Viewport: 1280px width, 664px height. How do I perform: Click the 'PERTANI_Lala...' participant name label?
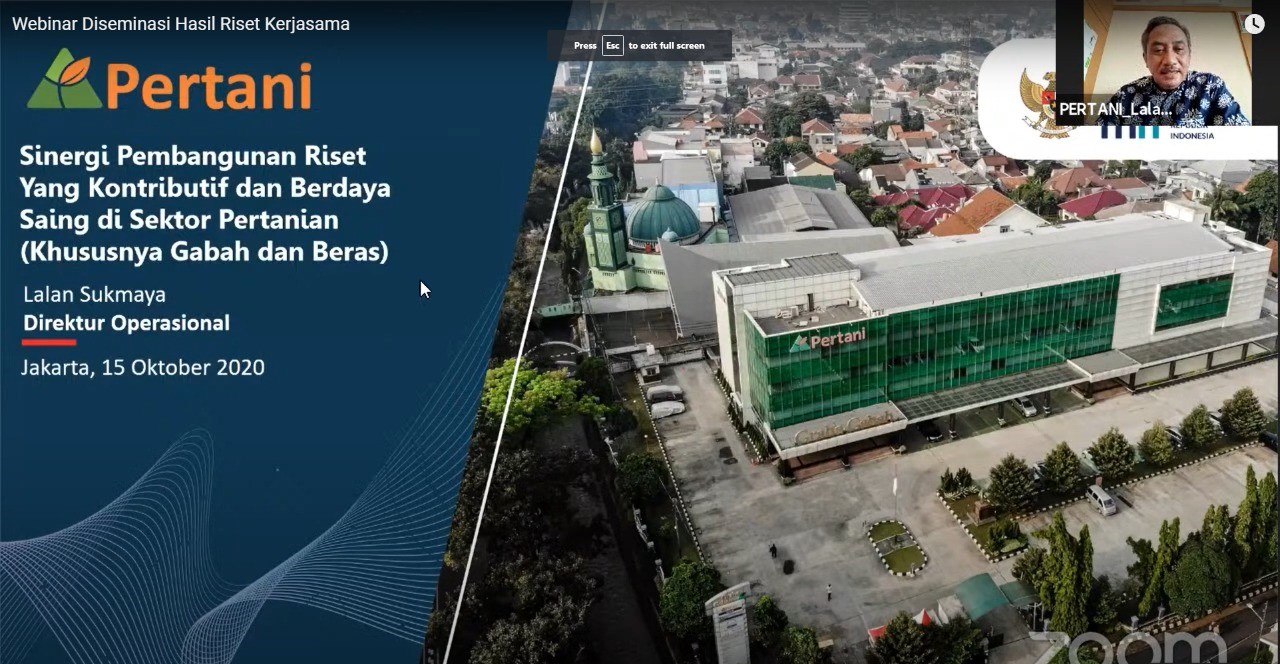tap(1115, 109)
